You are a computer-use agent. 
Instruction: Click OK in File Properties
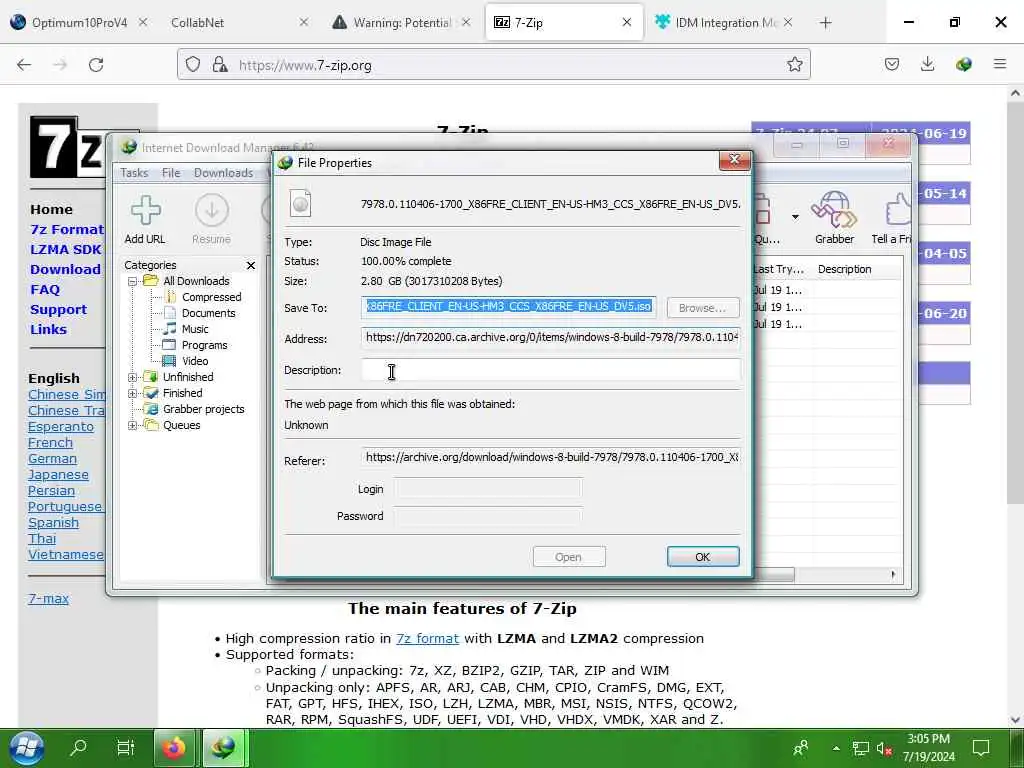pos(703,557)
